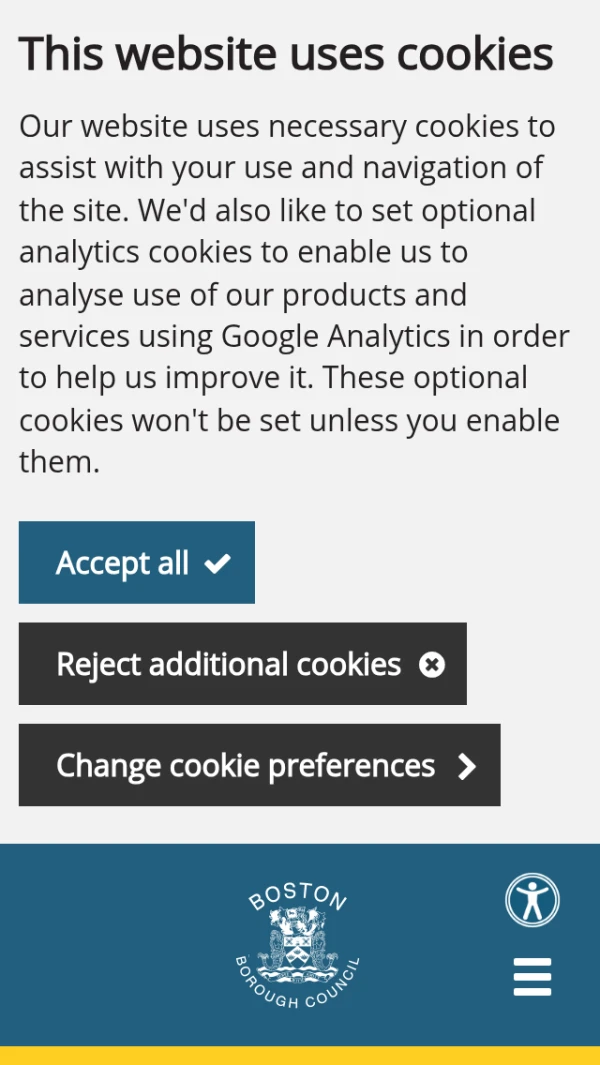This screenshot has height=1065, width=600.
Task: Expand the hamburger navigation menu
Action: tap(532, 977)
